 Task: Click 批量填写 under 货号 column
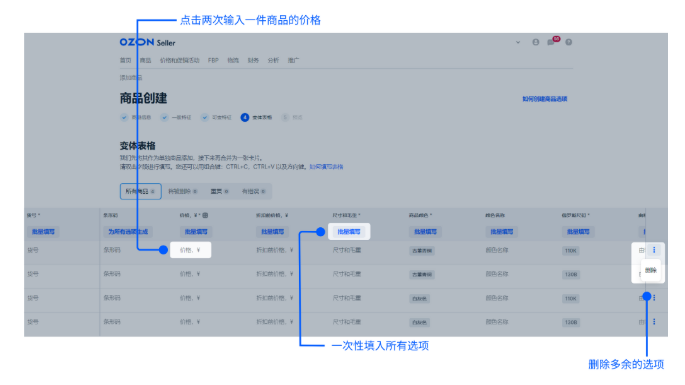point(43,232)
